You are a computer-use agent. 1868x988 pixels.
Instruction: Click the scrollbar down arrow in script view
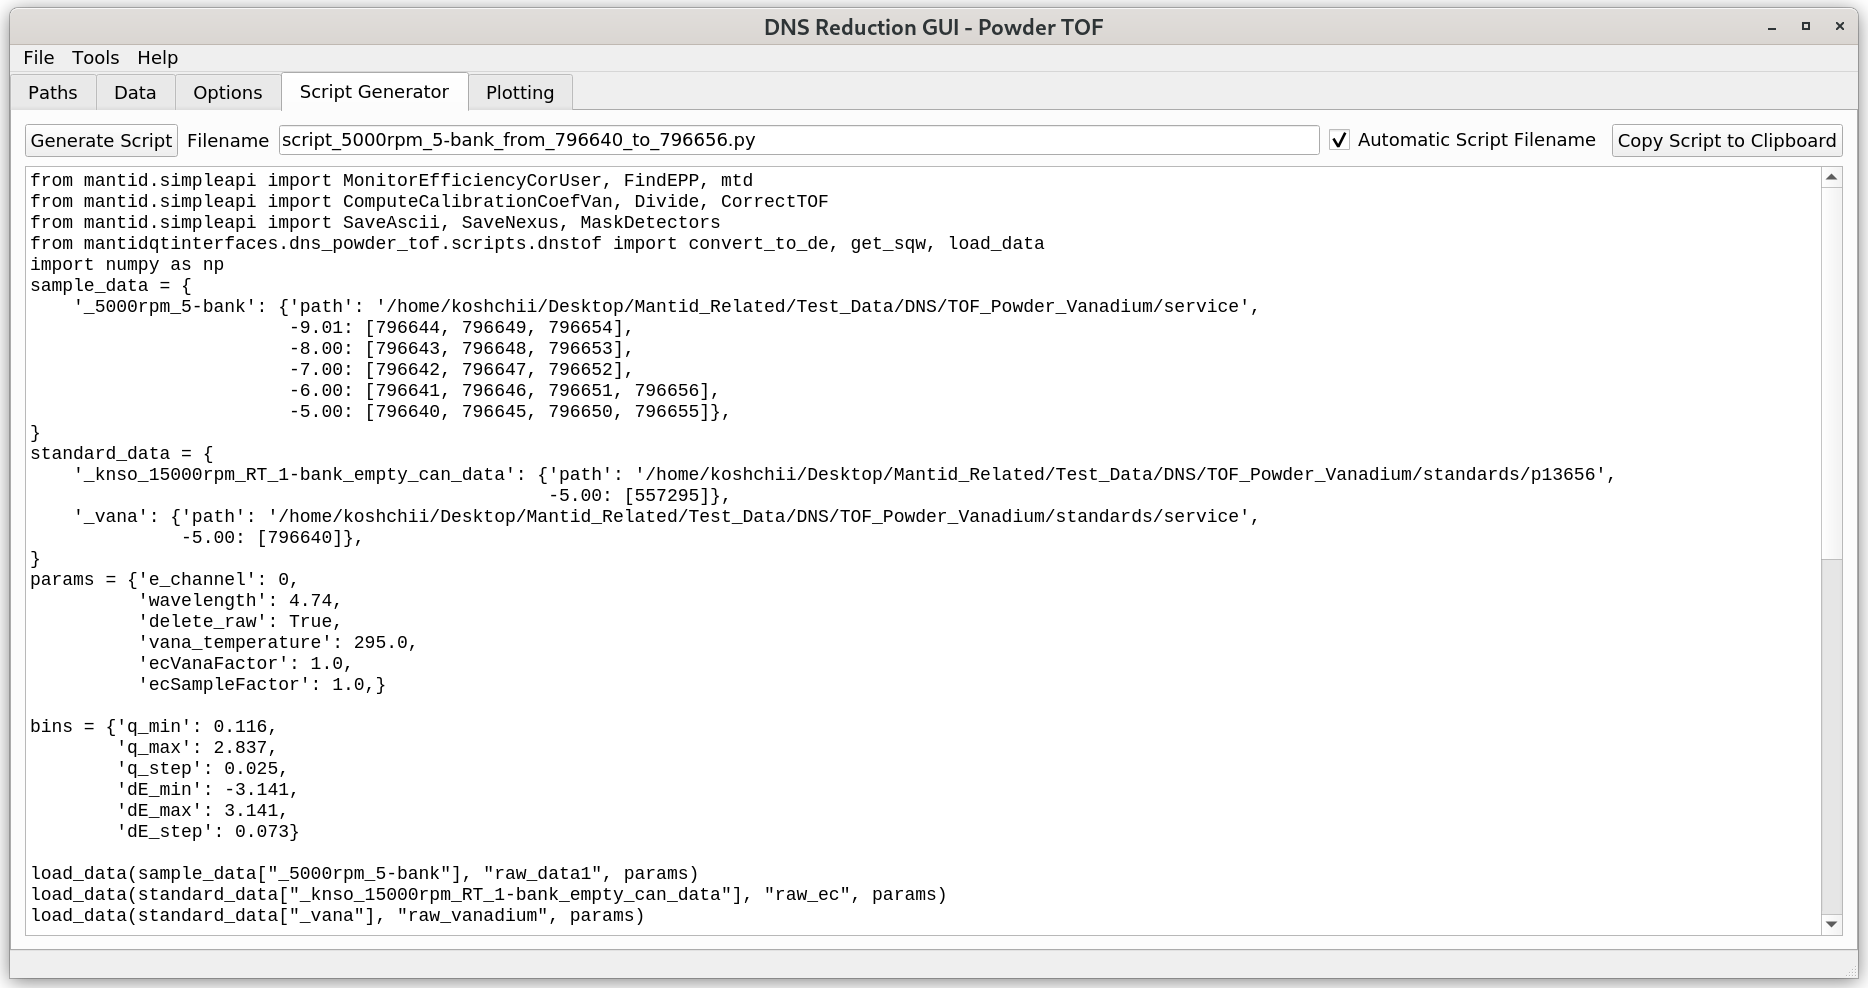(x=1831, y=924)
